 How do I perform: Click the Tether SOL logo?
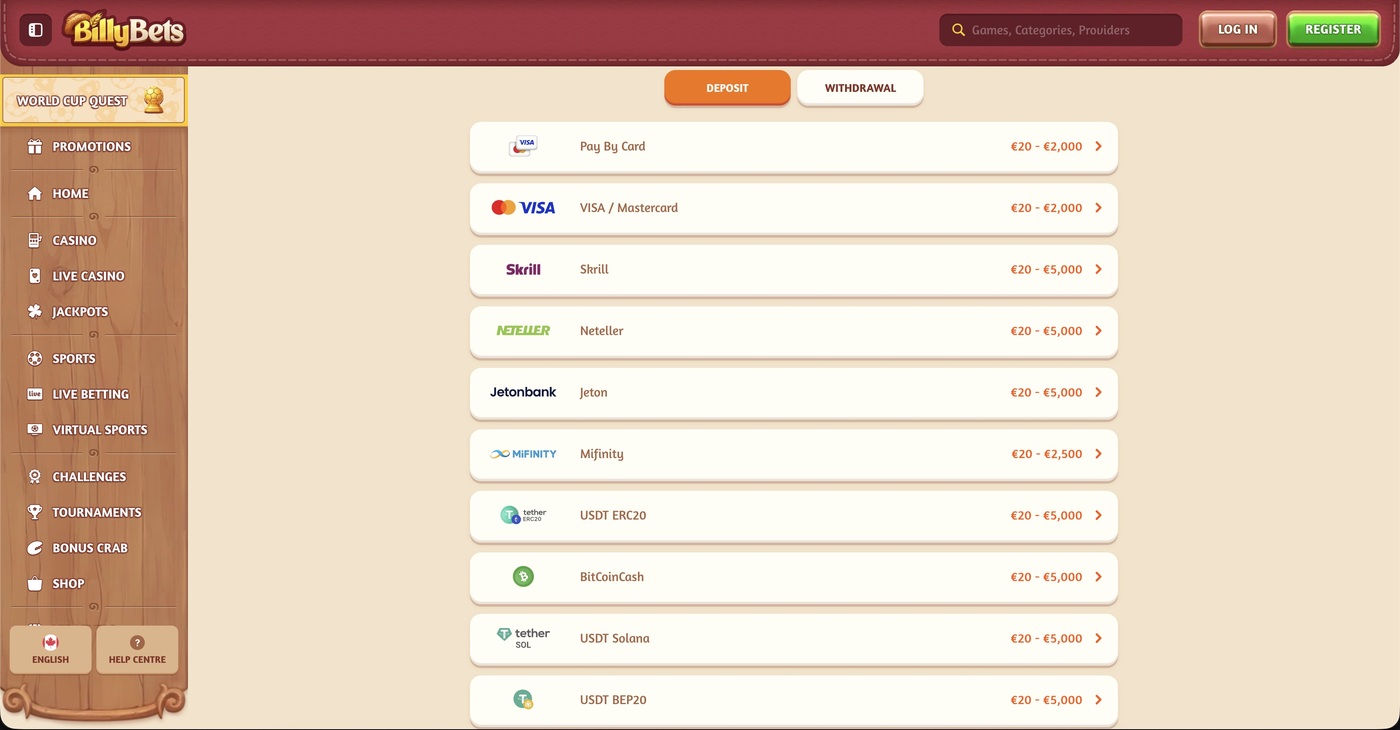coord(523,638)
